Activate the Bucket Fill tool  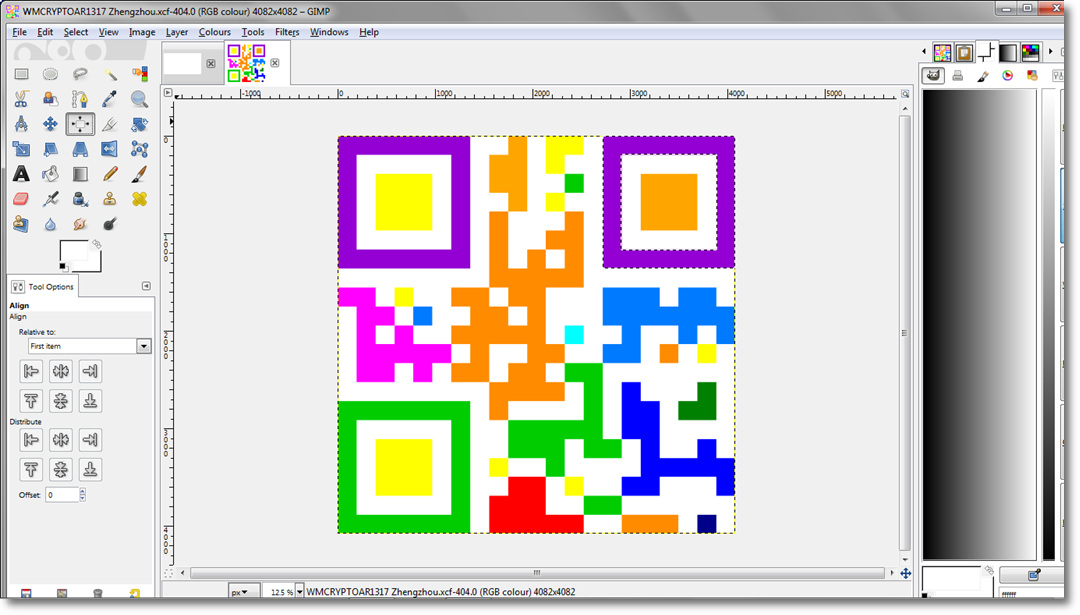click(50, 174)
